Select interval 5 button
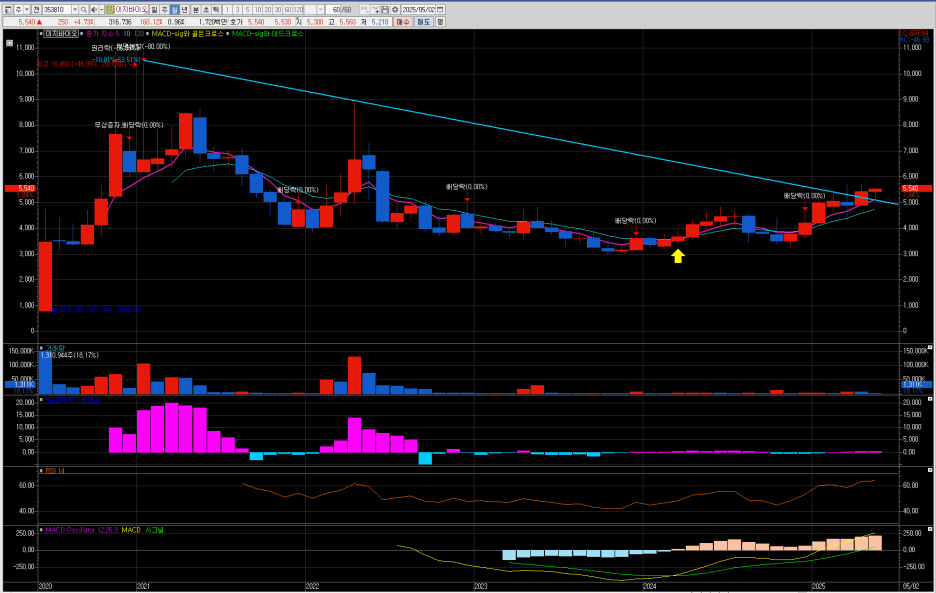The image size is (936, 593). tap(248, 10)
